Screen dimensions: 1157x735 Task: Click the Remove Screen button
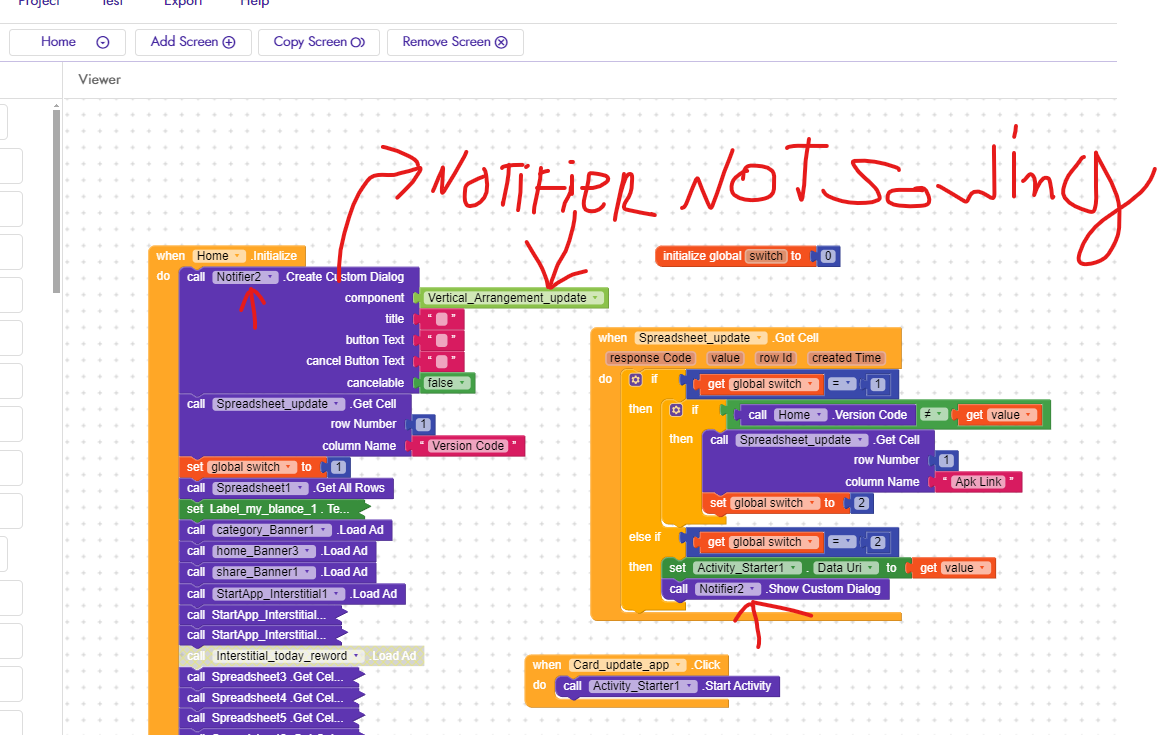[x=455, y=42]
